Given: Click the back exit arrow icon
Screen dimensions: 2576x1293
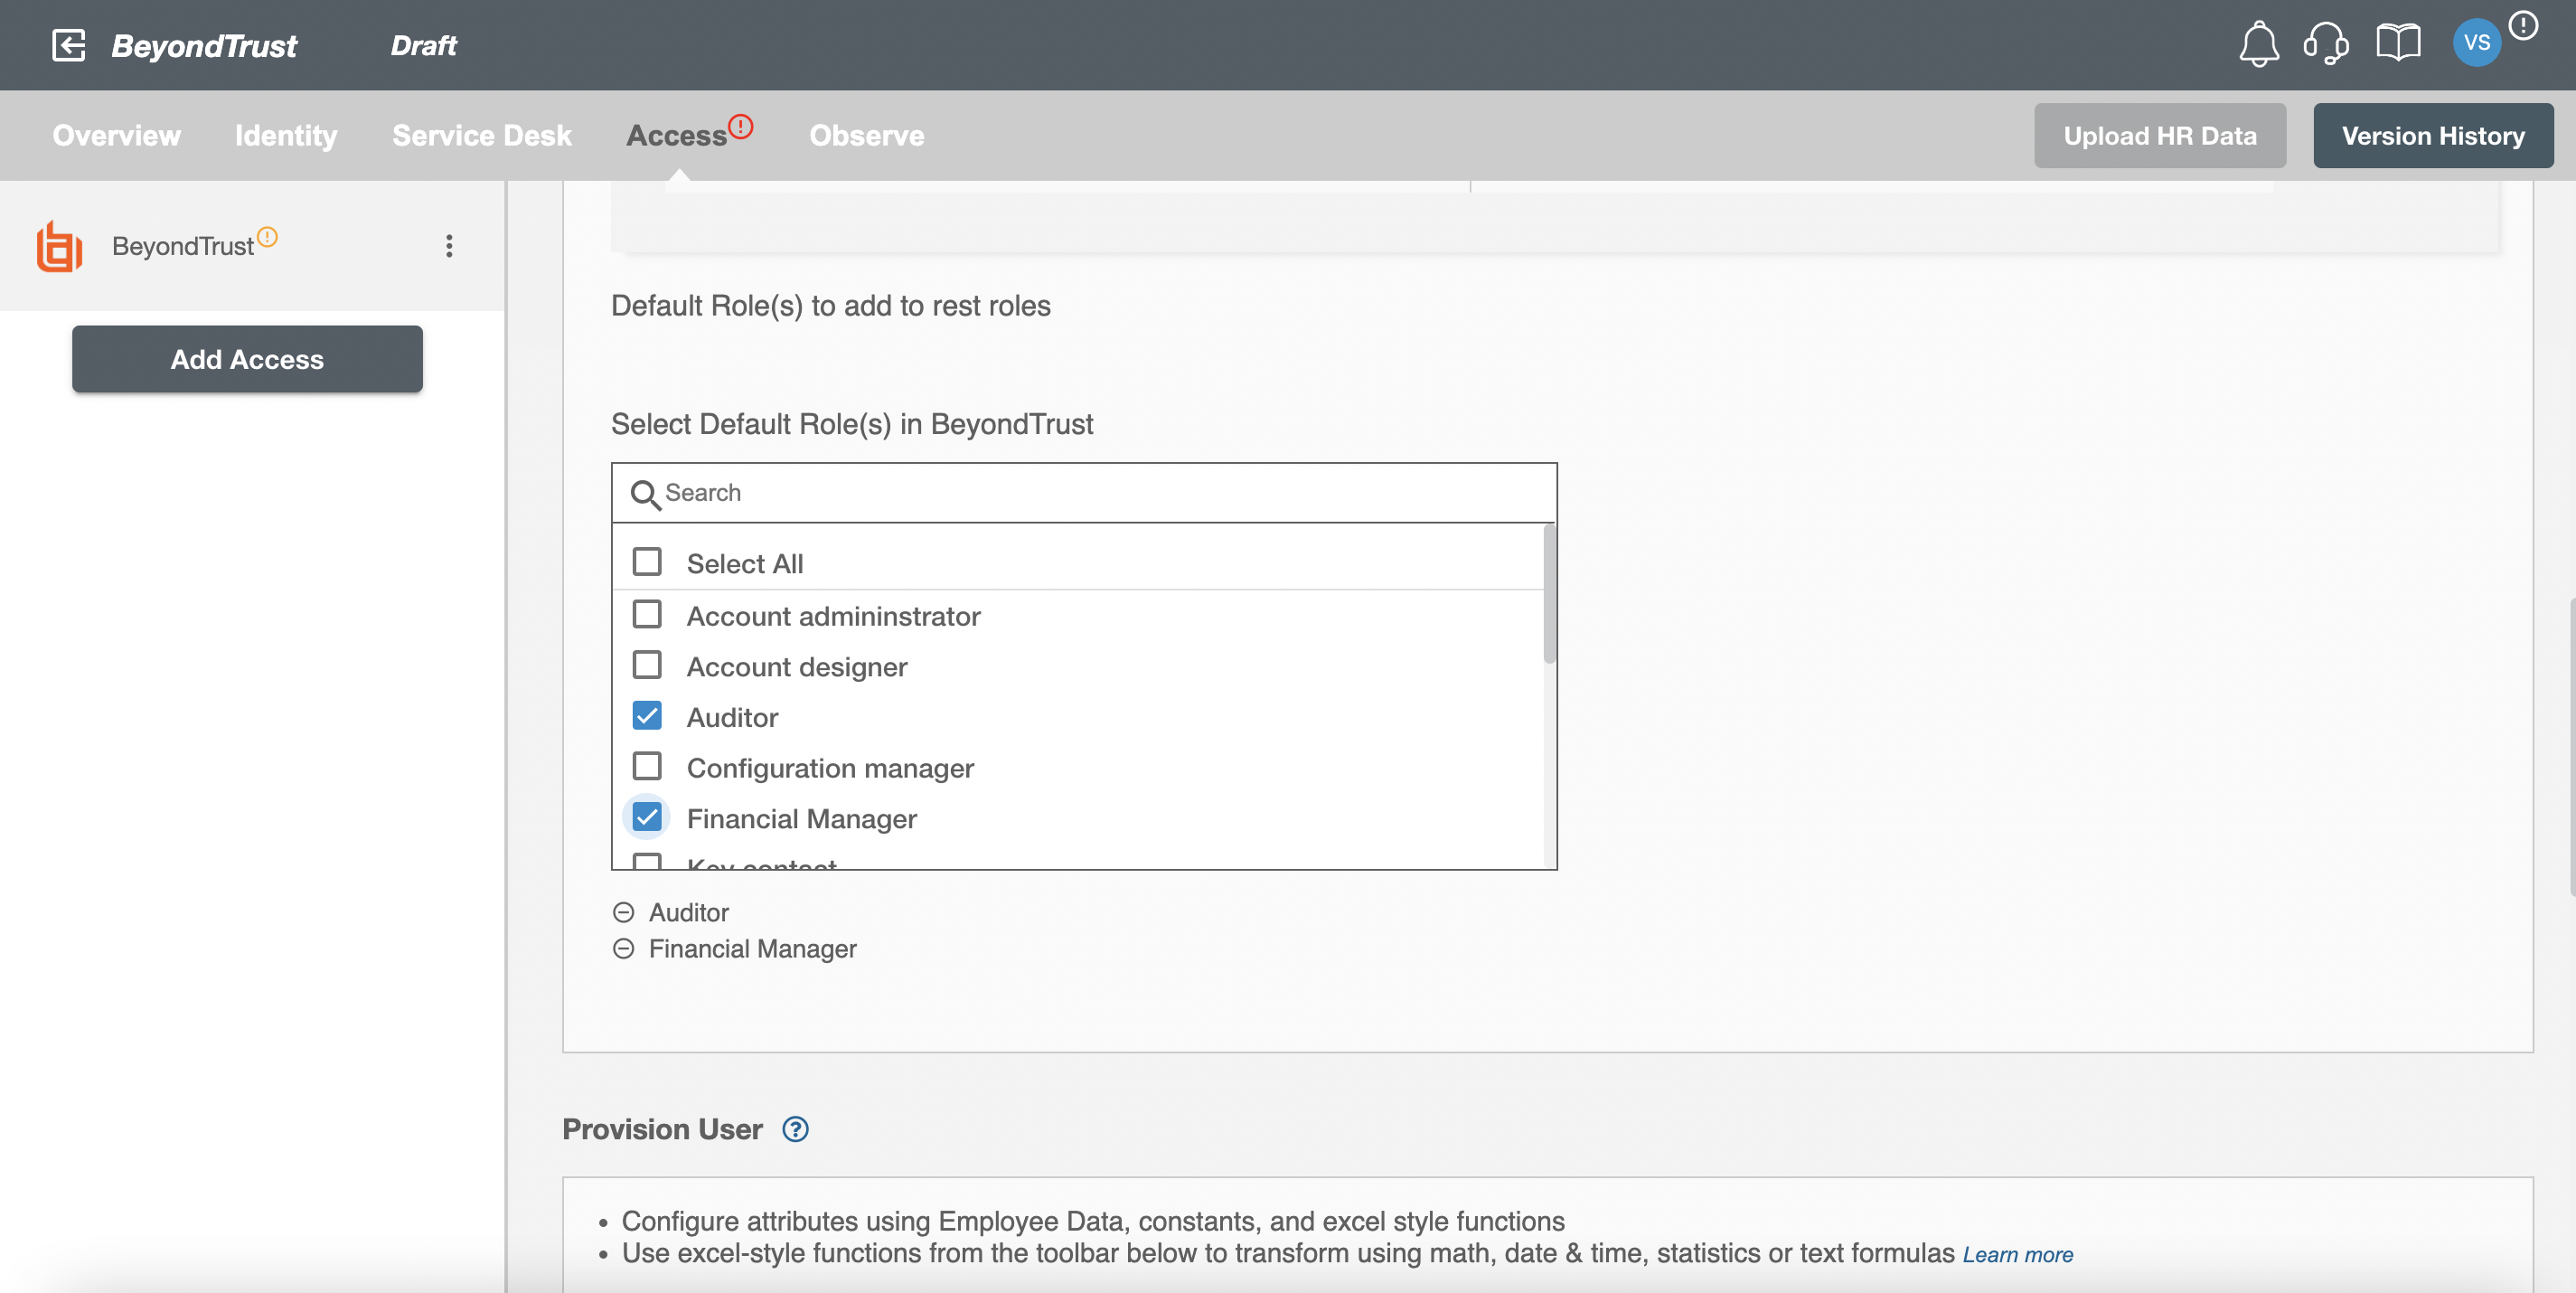Looking at the screenshot, I should click(x=68, y=45).
